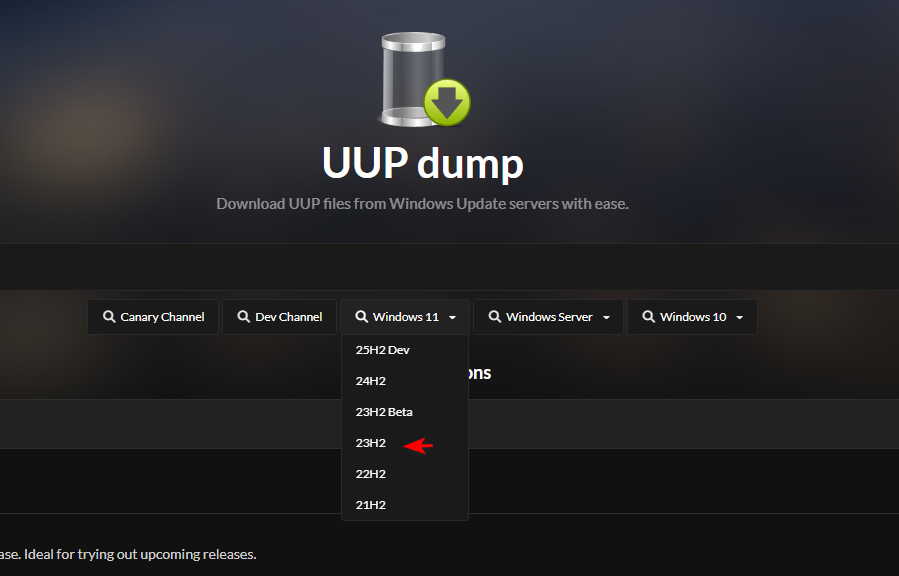This screenshot has height=576, width=899.
Task: Pick 22H2 from the dropdown list
Action: [x=405, y=473]
